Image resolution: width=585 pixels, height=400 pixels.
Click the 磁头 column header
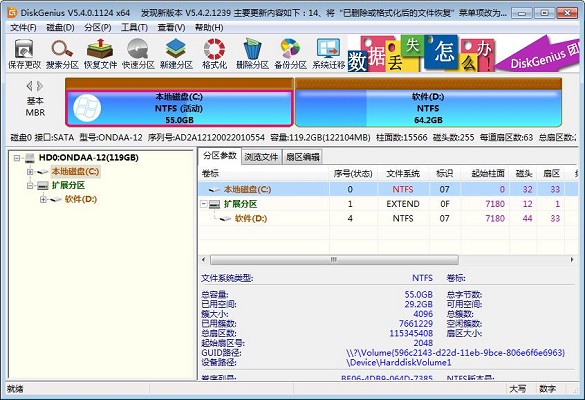[x=523, y=174]
